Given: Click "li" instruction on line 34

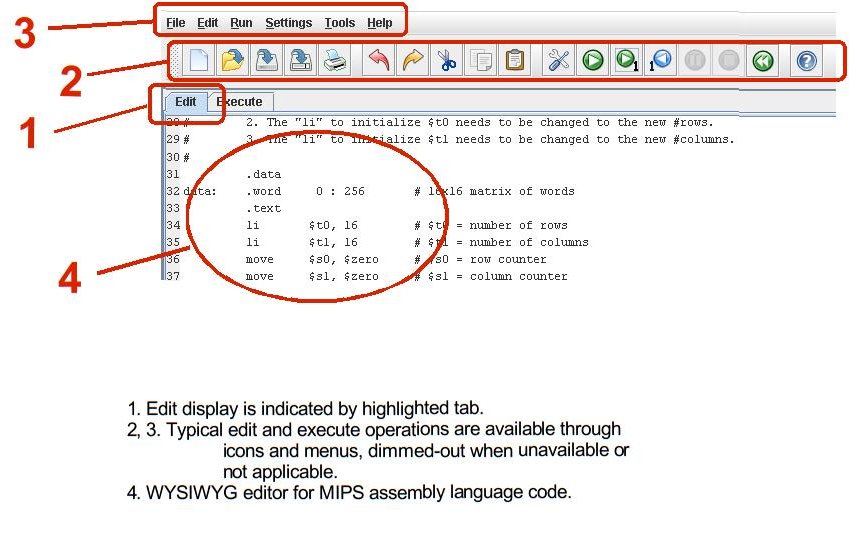Looking at the screenshot, I should (252, 225).
